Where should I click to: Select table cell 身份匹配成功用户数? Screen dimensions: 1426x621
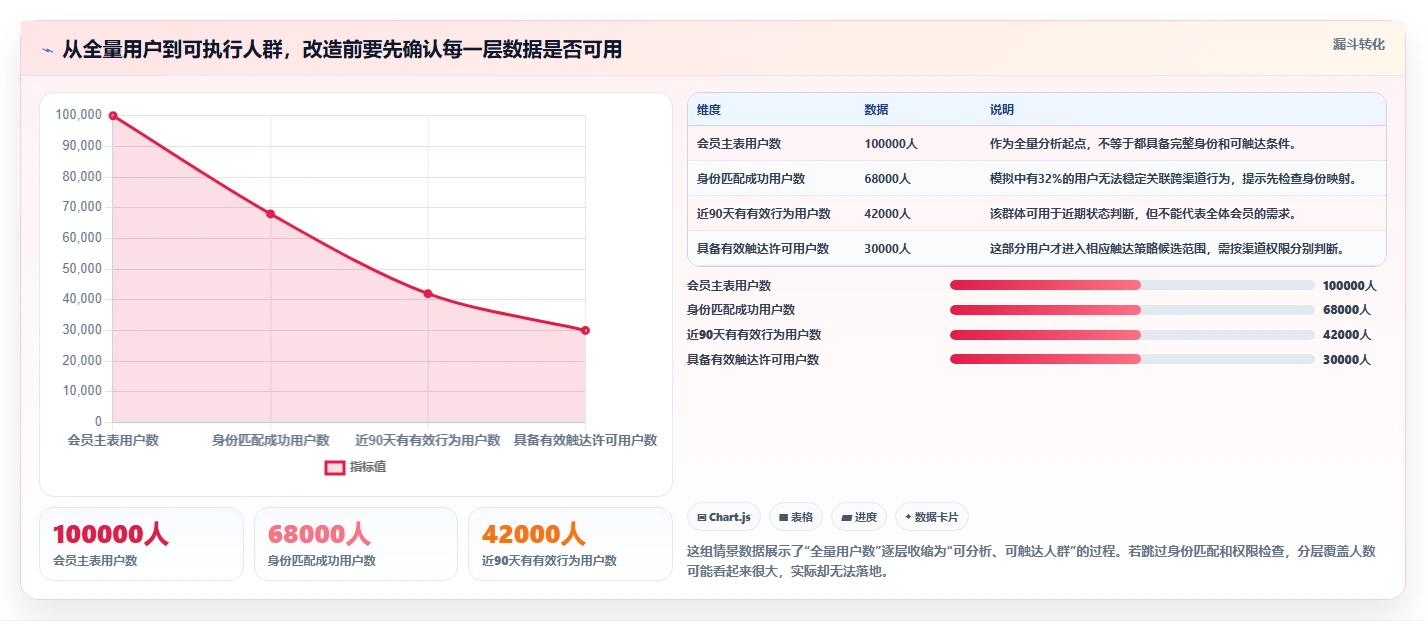[x=751, y=179]
